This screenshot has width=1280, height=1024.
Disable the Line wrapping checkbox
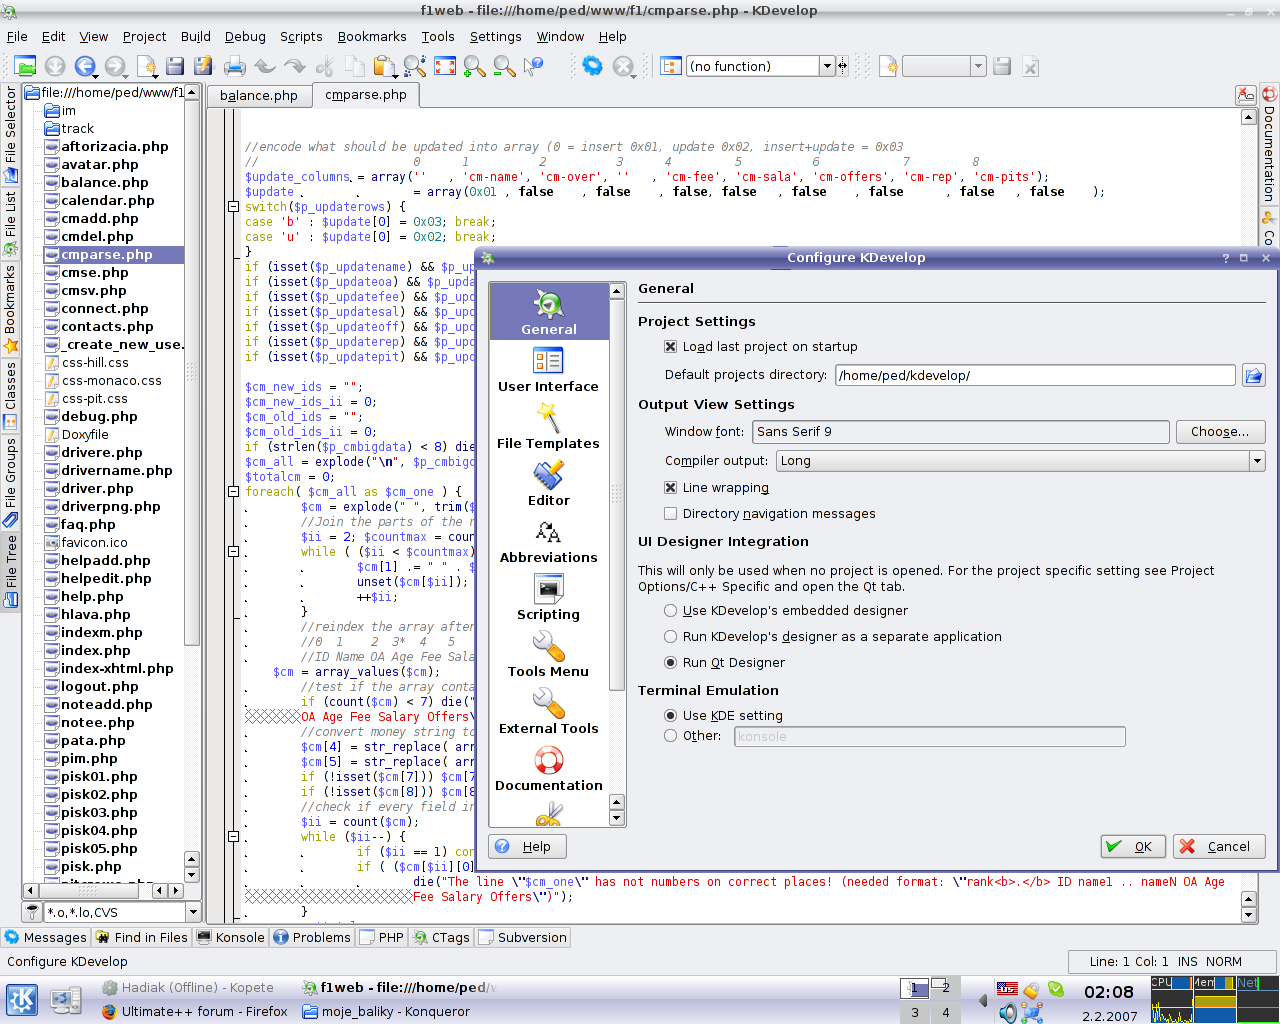(671, 488)
